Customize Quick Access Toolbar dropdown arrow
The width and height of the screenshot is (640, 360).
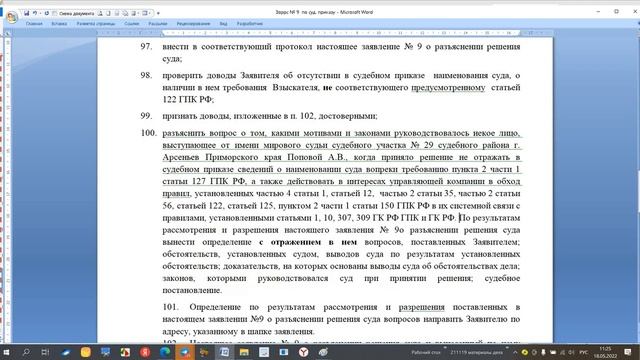(158, 13)
